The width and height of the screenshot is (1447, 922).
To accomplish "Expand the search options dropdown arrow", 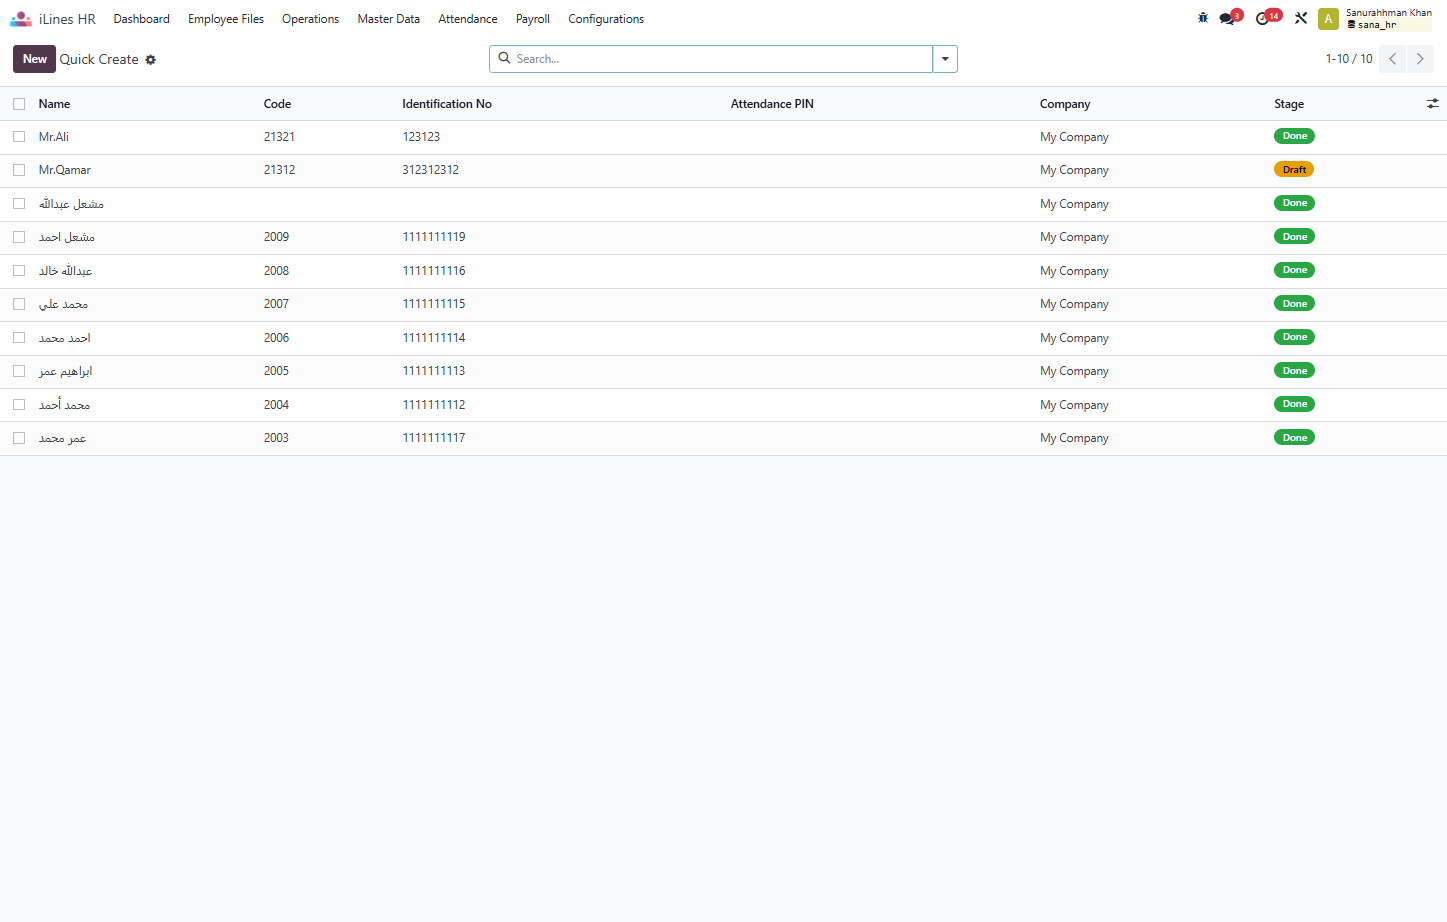I will pos(945,59).
